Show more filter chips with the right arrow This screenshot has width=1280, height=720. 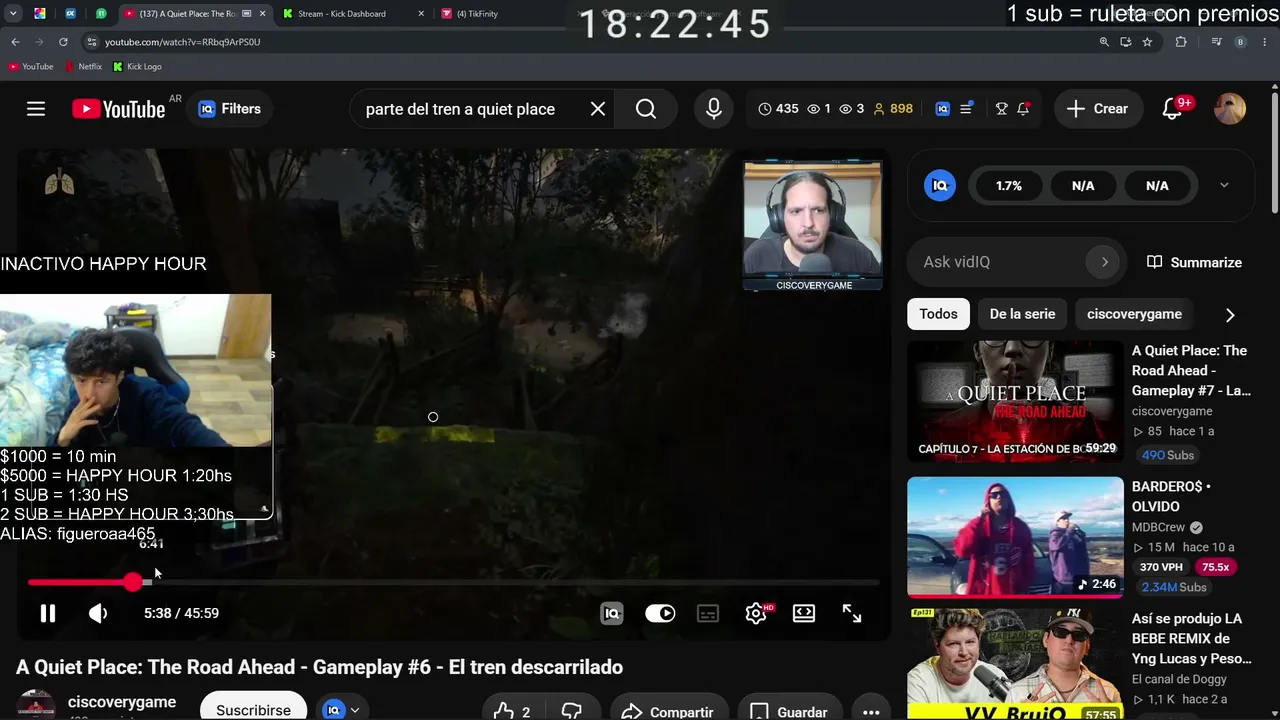pos(1230,314)
